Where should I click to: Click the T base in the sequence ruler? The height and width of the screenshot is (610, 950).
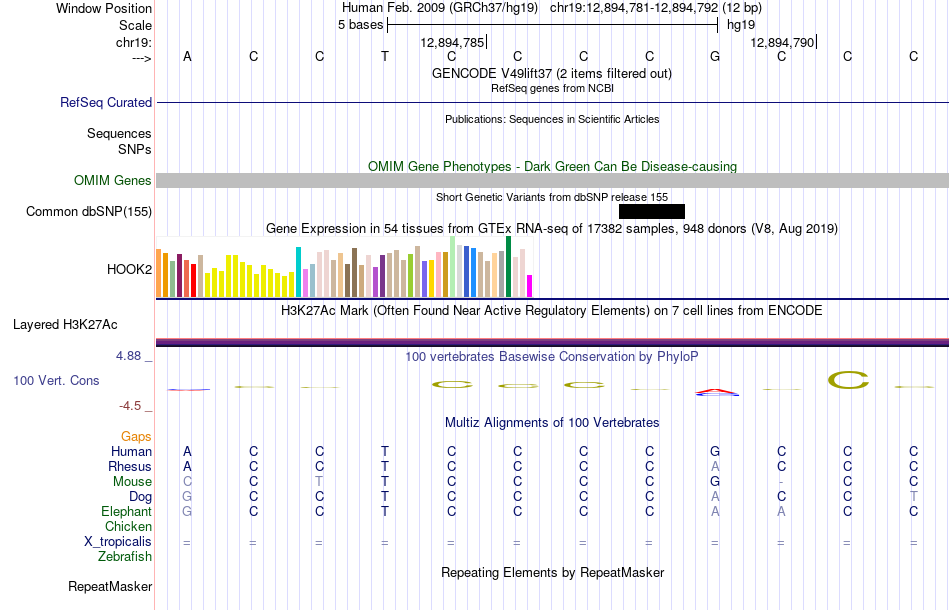pyautogui.click(x=385, y=56)
